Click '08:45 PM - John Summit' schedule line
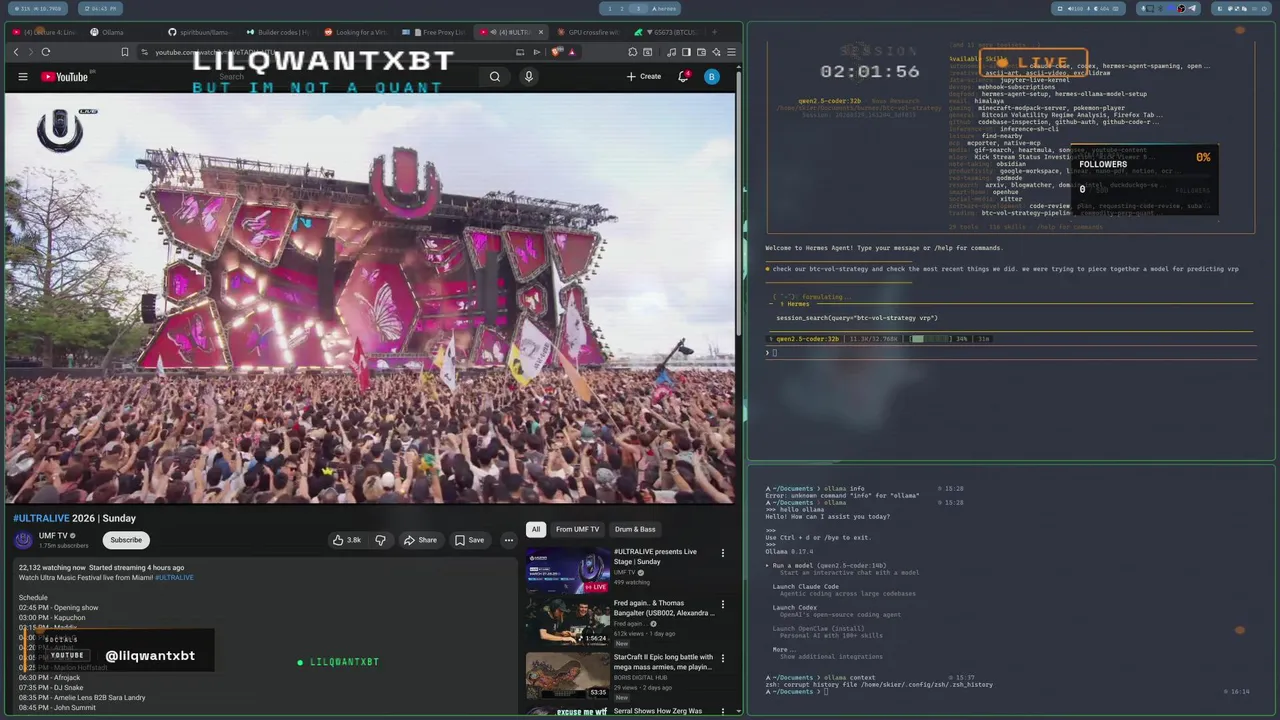 [x=57, y=708]
